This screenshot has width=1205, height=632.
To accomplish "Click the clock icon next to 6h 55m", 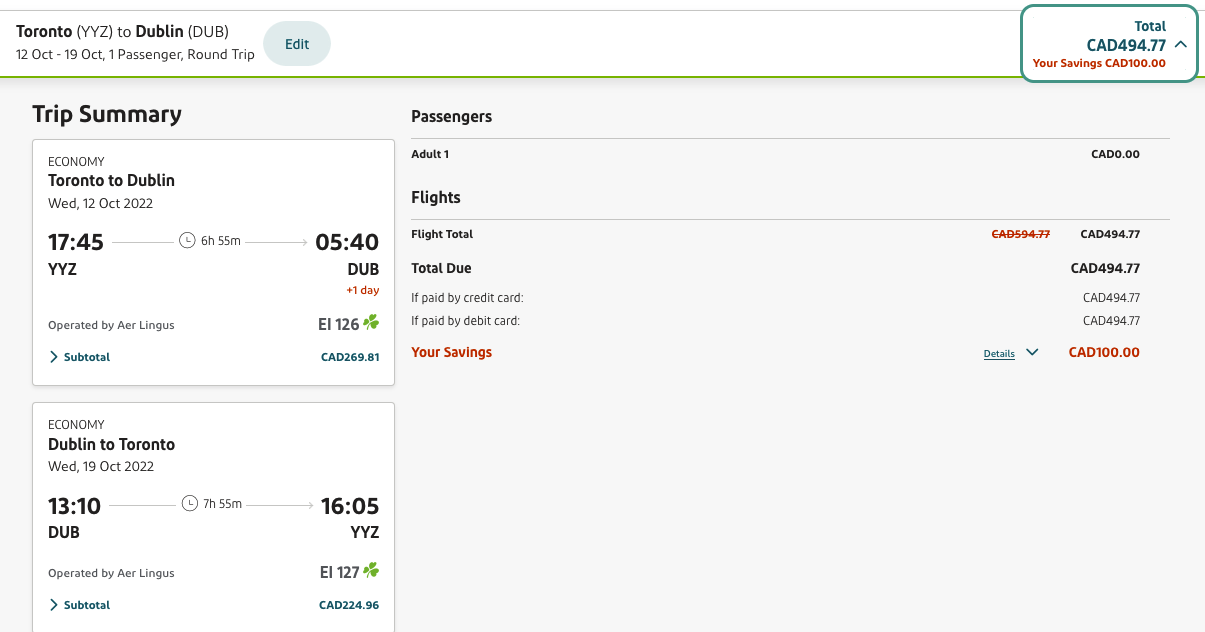I will [186, 241].
